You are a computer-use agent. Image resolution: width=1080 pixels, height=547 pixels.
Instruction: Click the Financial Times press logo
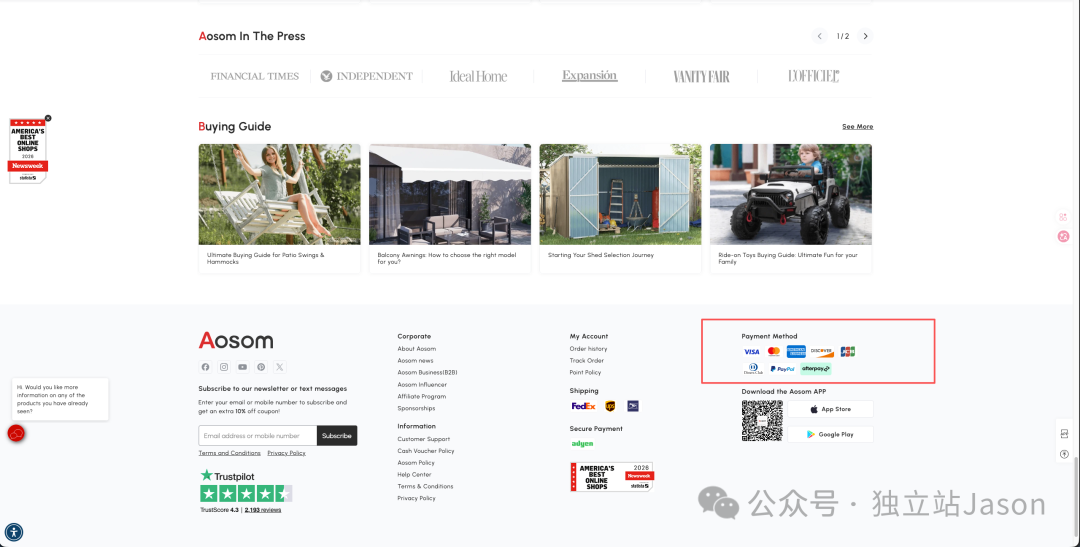click(255, 76)
